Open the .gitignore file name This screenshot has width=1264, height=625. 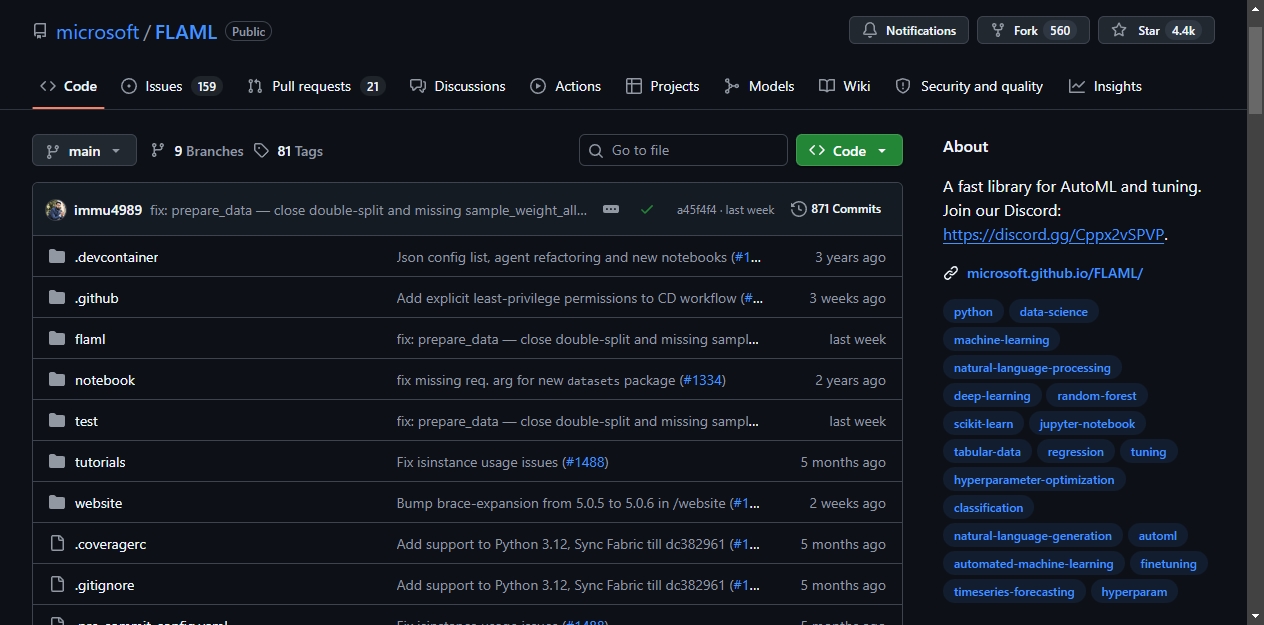pyautogui.click(x=104, y=585)
